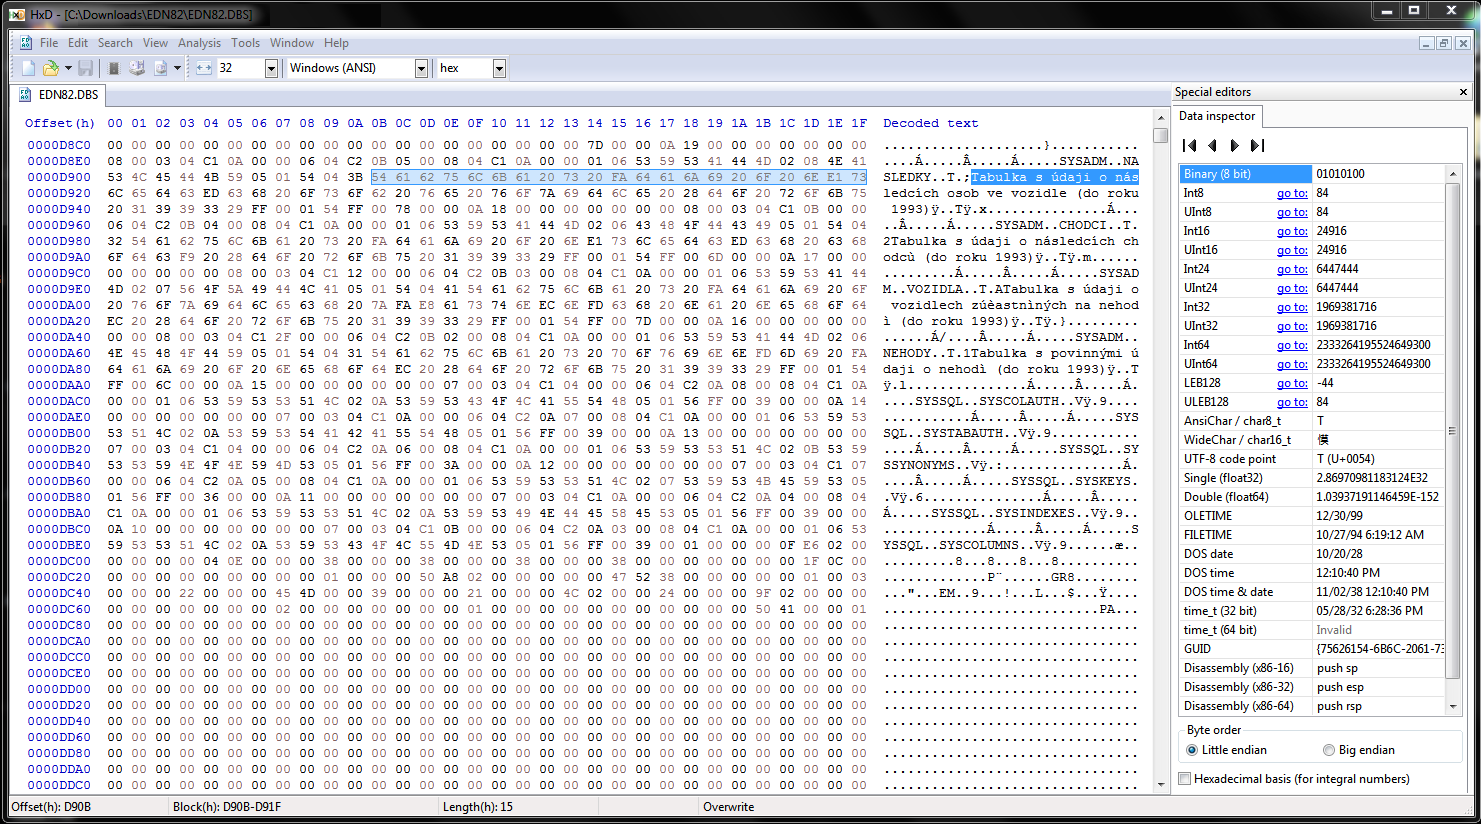Open the Analysis menu
Viewport: 1481px width, 824px height.
coord(199,42)
